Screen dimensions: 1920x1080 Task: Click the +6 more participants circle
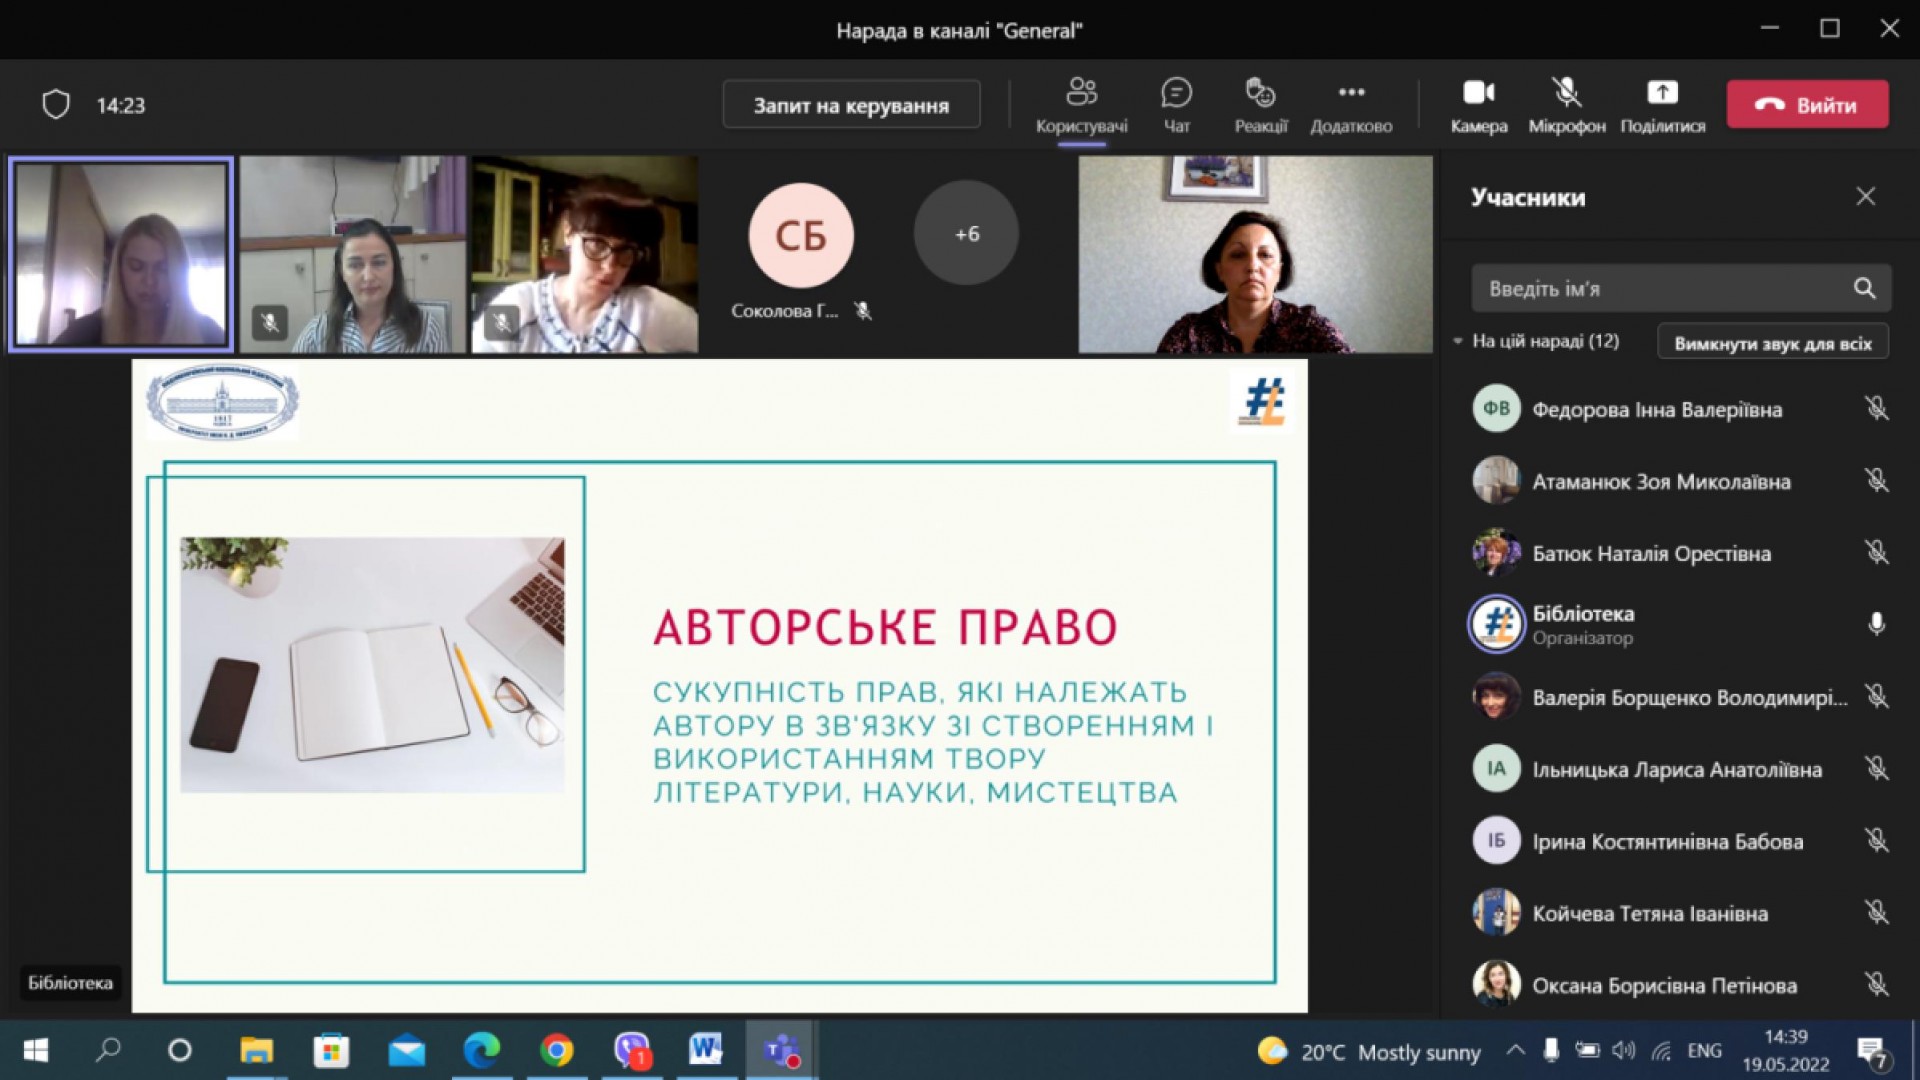[966, 234]
